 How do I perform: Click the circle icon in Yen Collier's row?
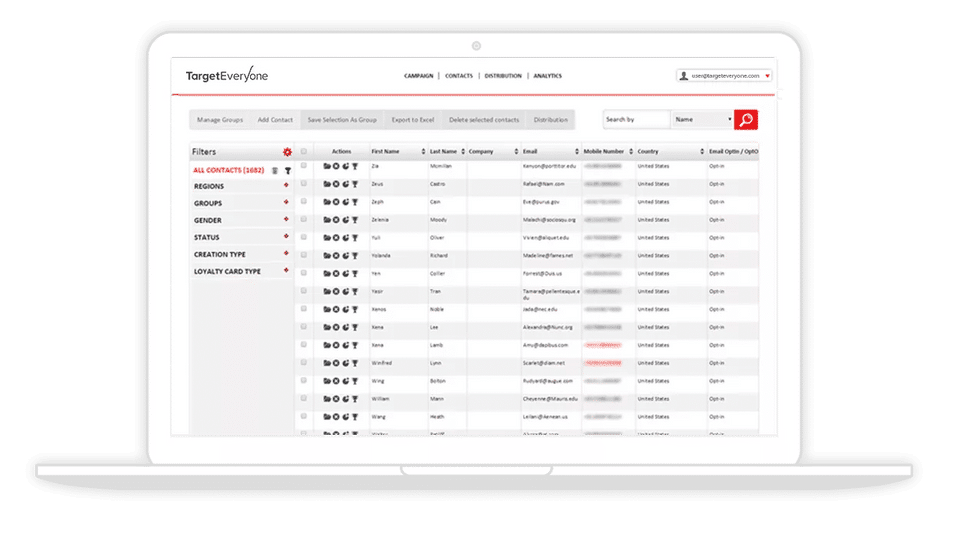click(x=336, y=273)
